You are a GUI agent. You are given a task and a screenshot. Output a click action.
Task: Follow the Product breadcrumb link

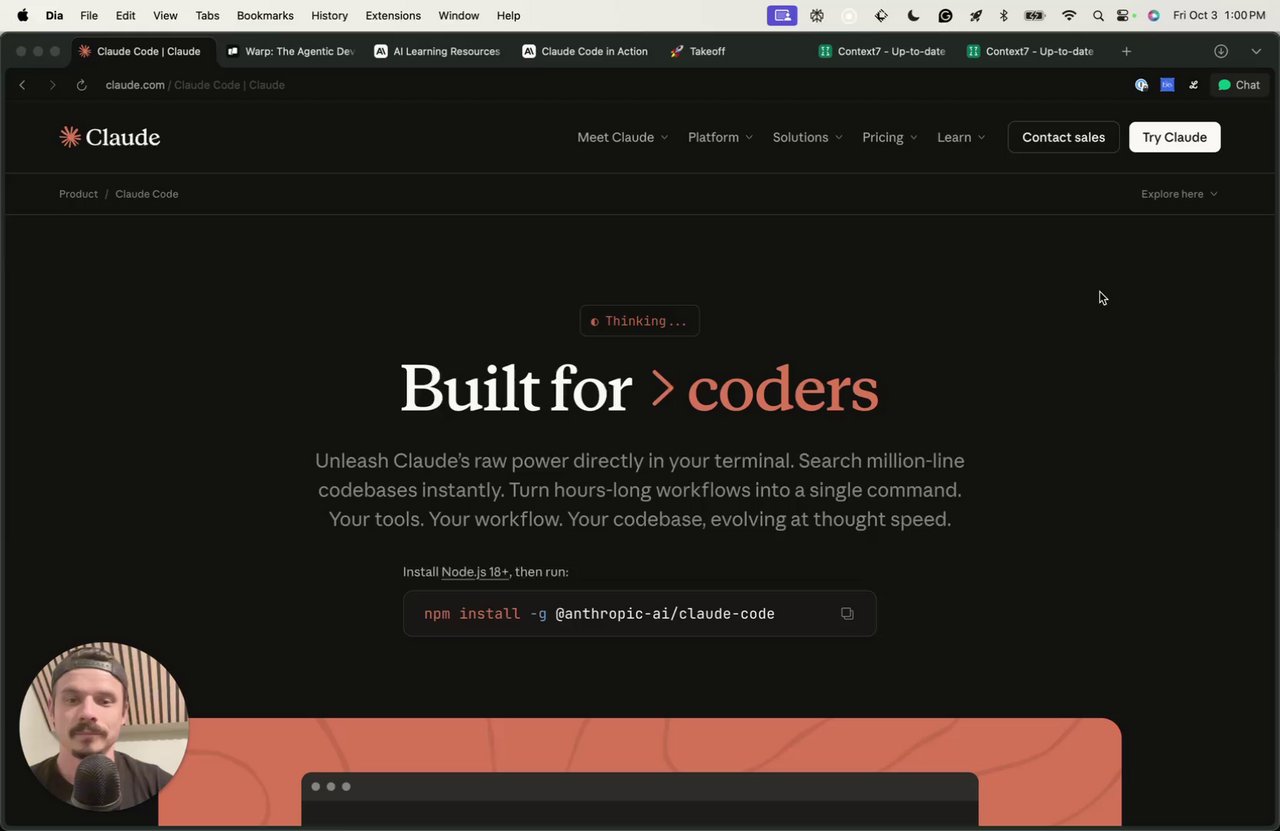tap(78, 194)
